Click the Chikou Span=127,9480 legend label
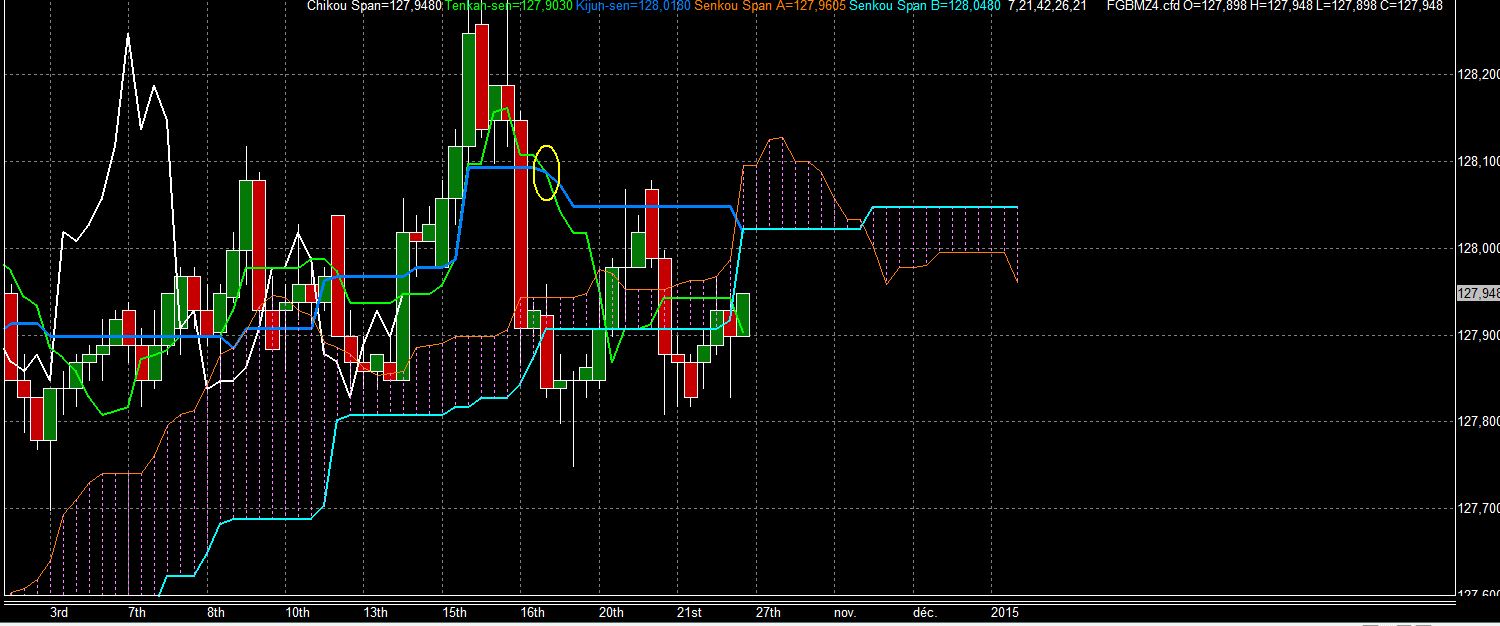The width and height of the screenshot is (1500, 626). [375, 6]
